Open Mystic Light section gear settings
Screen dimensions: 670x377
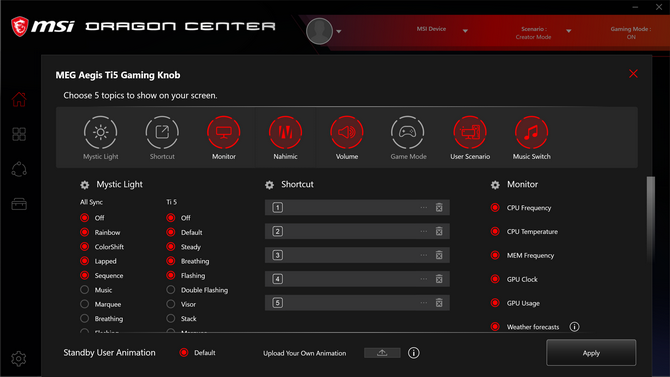point(85,185)
